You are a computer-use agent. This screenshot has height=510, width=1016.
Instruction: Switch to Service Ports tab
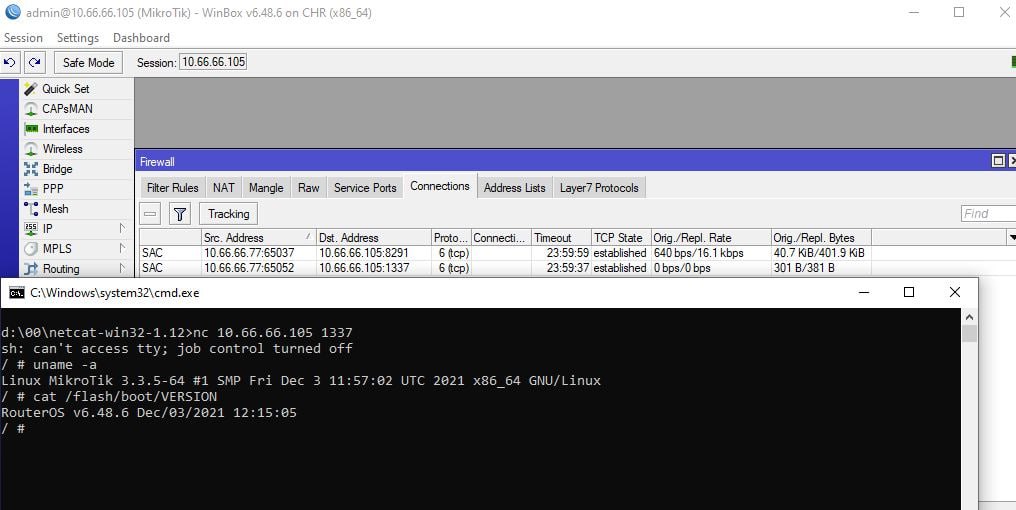click(365, 188)
